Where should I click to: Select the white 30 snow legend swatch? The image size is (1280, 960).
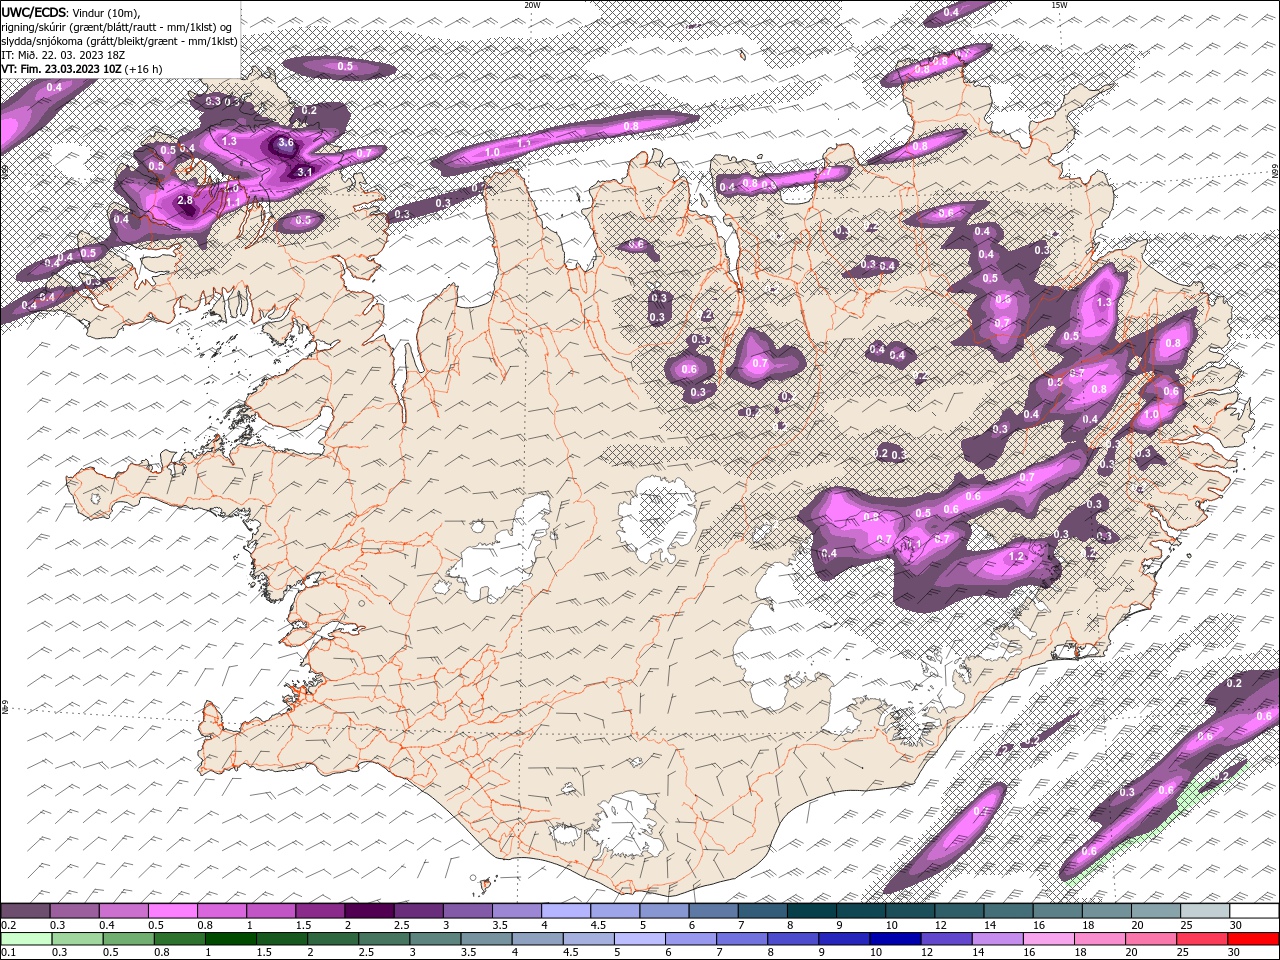(x=1254, y=910)
